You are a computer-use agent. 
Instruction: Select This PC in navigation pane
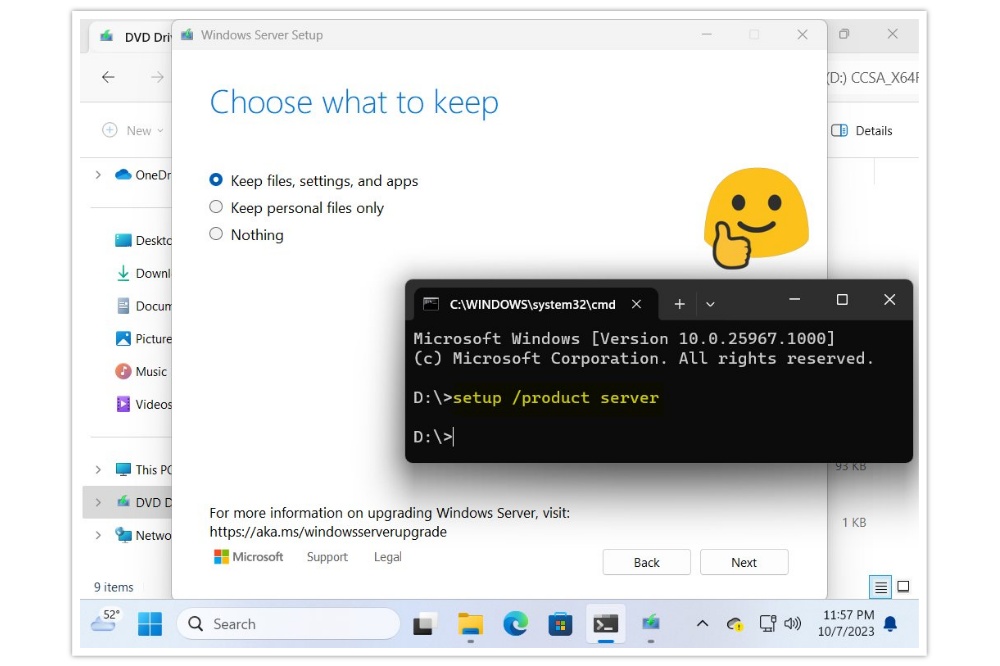coord(143,470)
